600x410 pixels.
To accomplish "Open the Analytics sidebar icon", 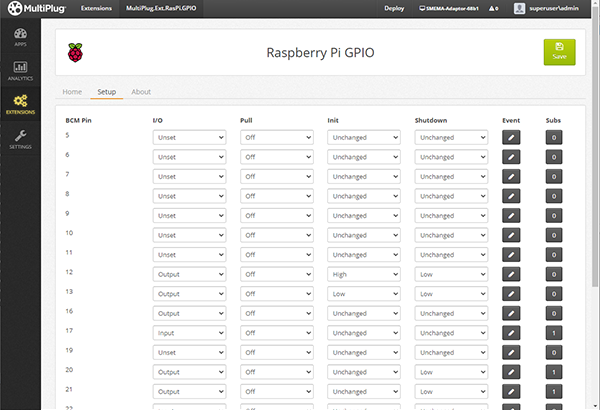I will (x=20, y=71).
